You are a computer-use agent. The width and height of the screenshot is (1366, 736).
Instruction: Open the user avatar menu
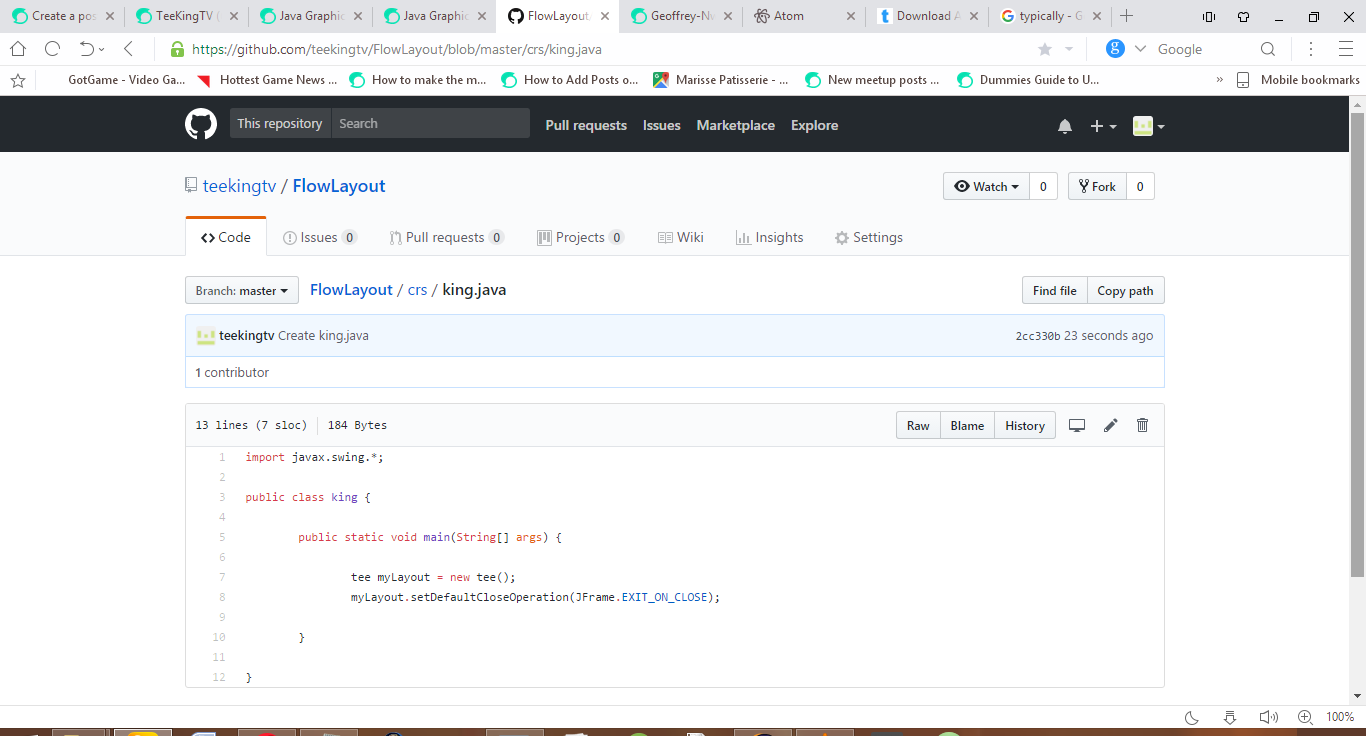tap(1148, 125)
